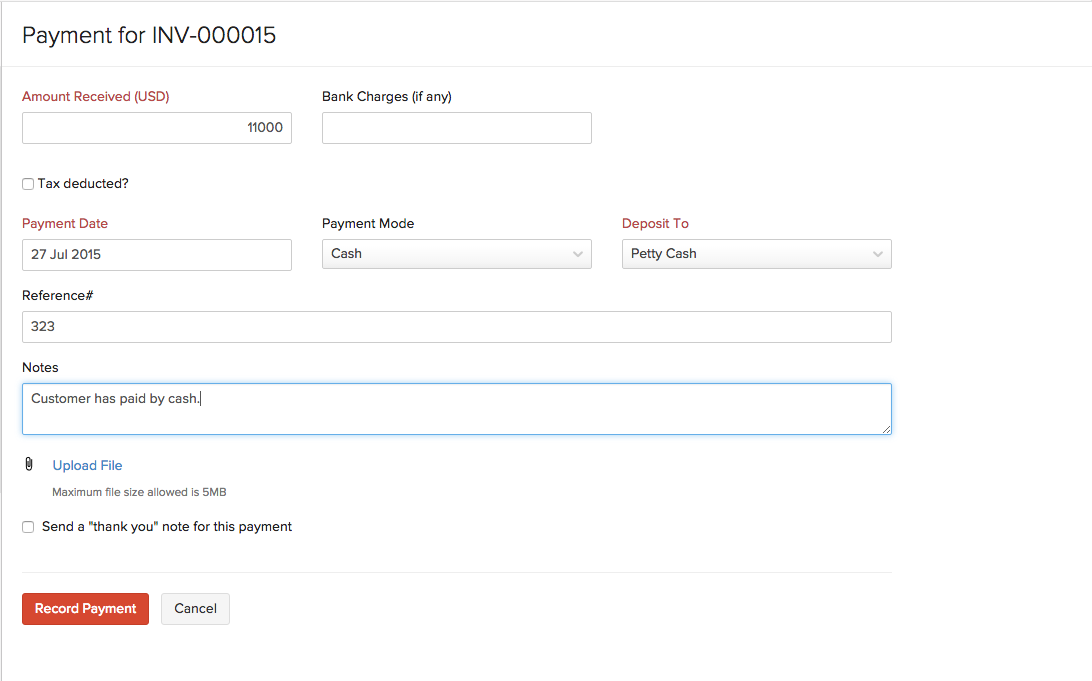Screen dimensions: 1092x681
Task: Click the Deposit To dropdown chevron
Action: pyautogui.click(x=878, y=253)
